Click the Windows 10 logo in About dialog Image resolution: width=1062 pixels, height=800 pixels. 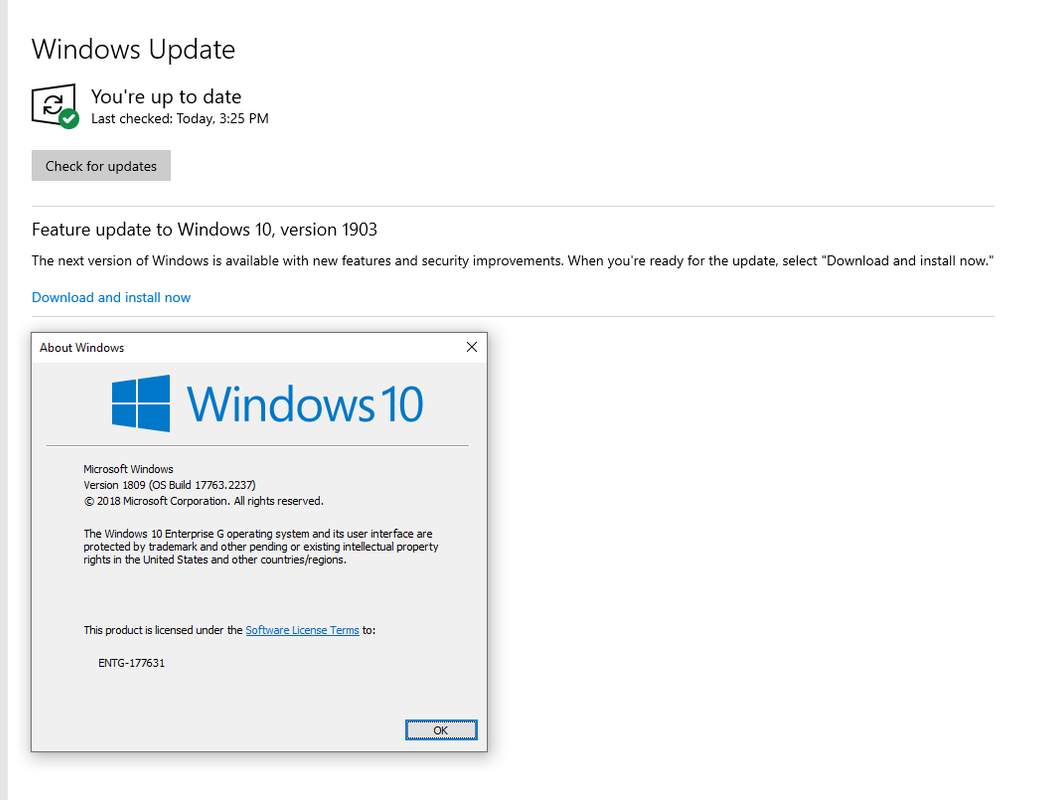[268, 404]
